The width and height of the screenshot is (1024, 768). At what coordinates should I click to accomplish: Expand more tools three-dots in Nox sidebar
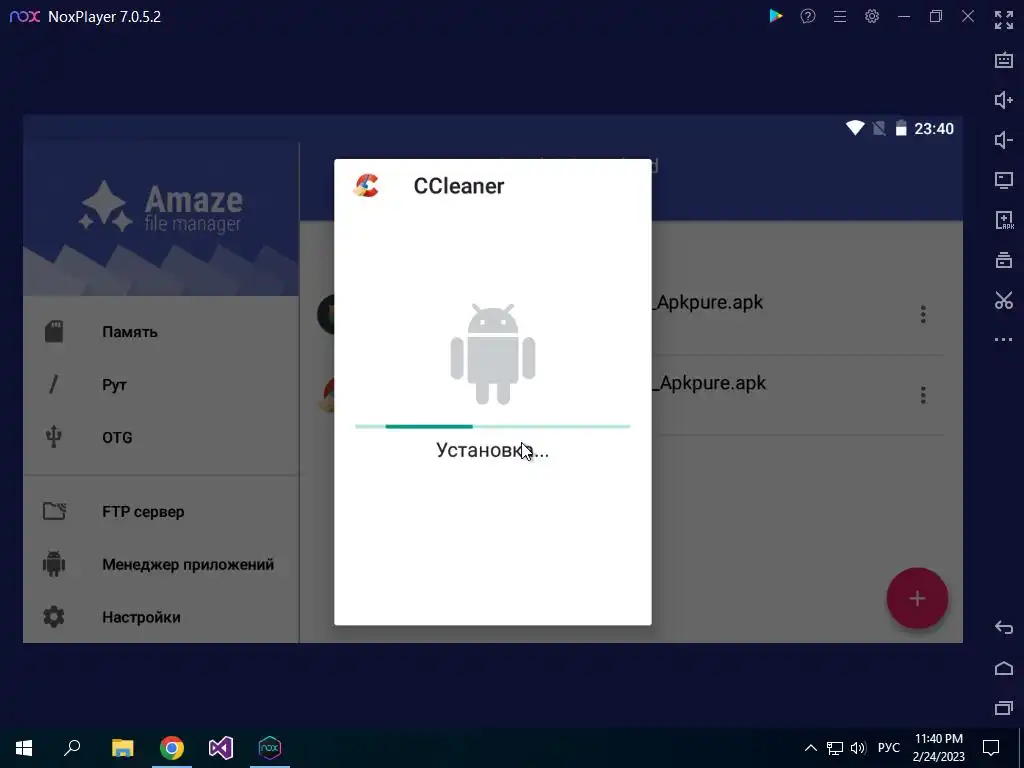[1004, 340]
